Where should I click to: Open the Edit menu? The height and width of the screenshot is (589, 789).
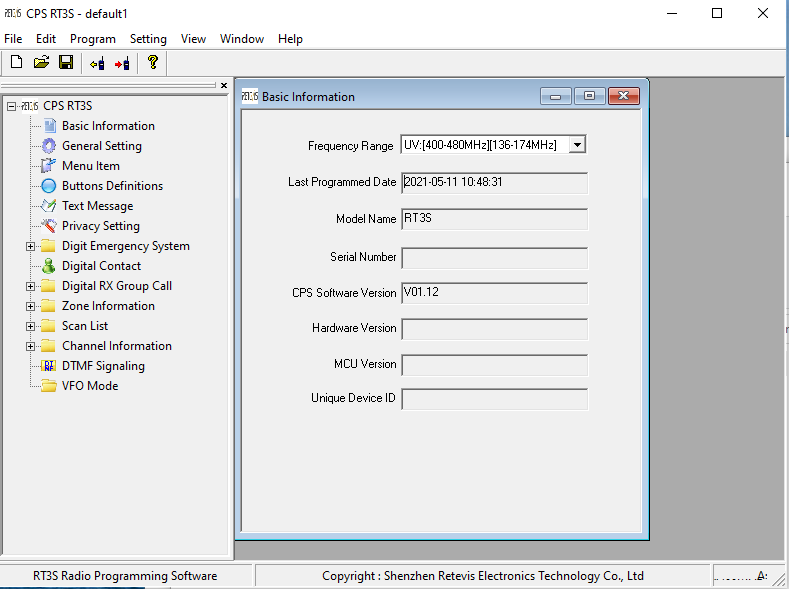[x=46, y=39]
